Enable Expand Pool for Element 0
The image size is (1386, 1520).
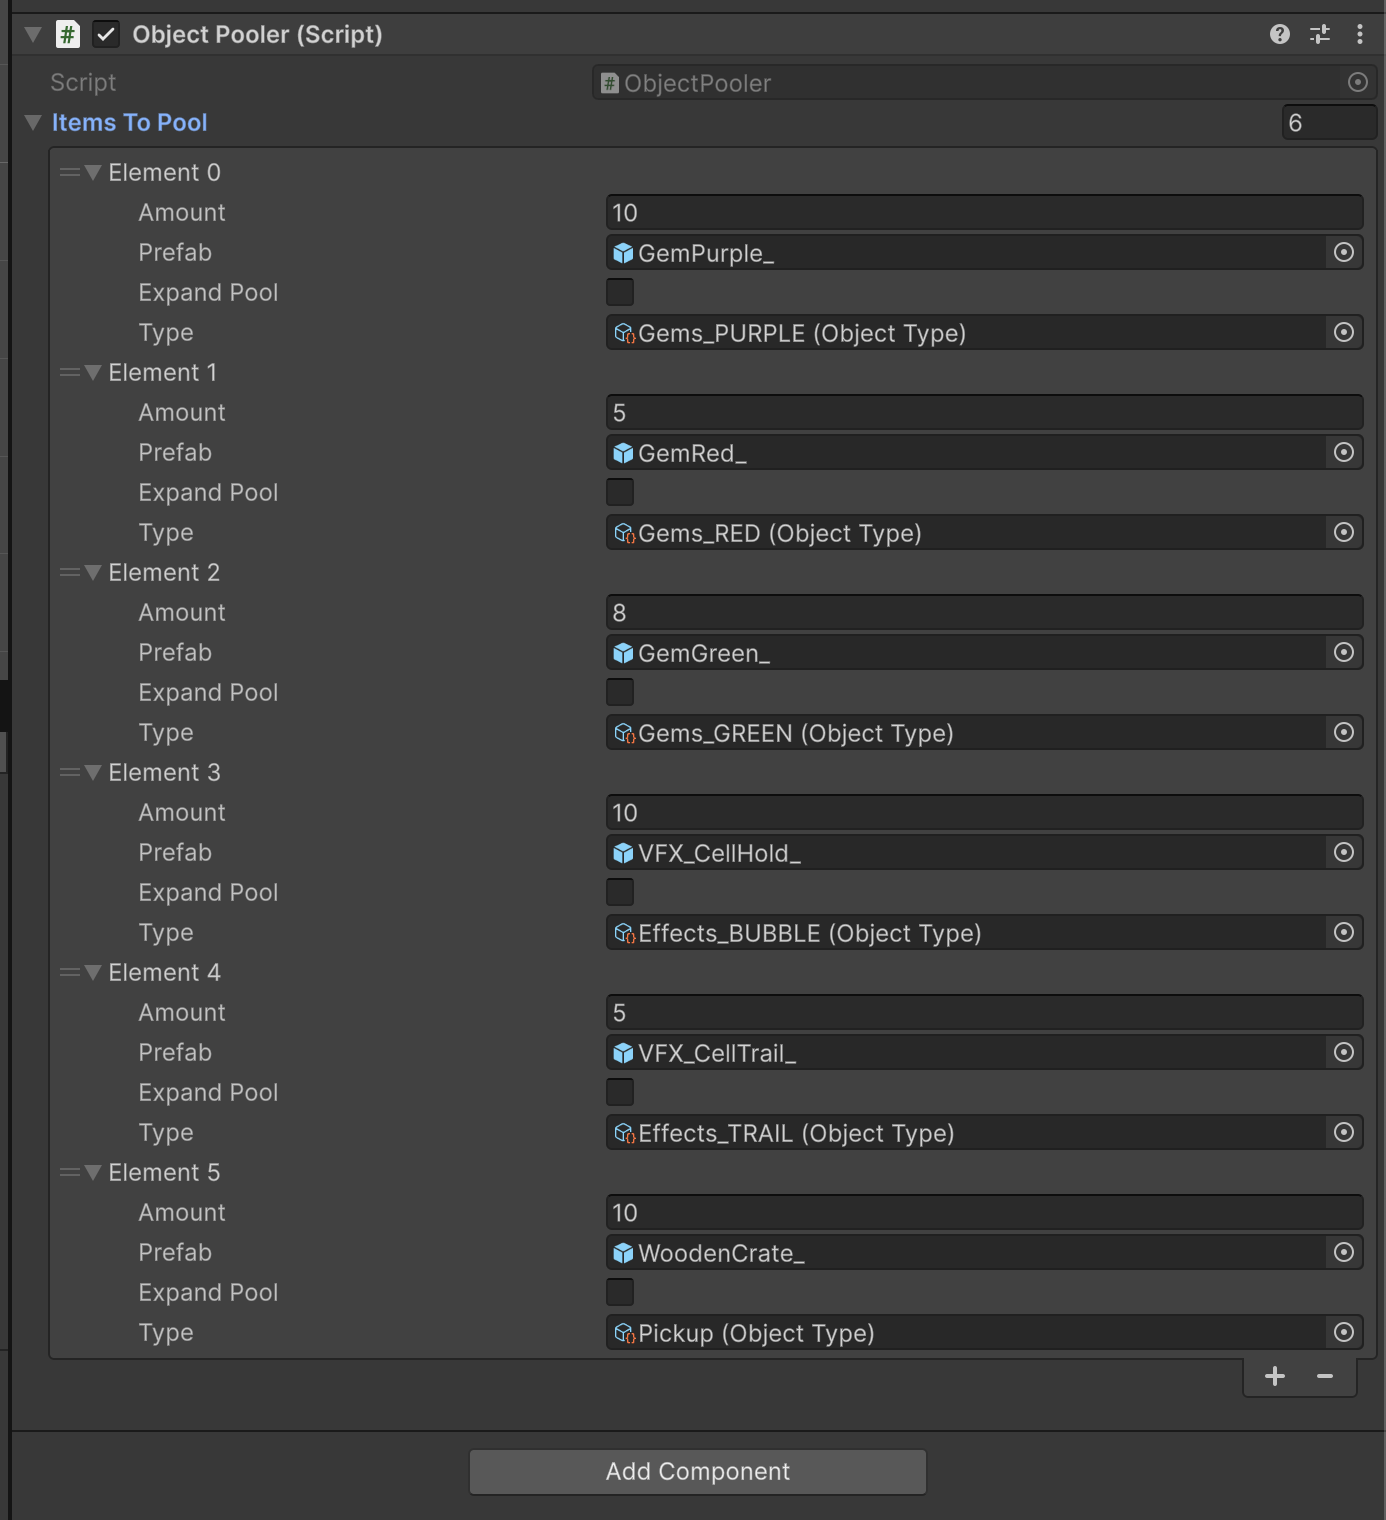pyautogui.click(x=620, y=292)
